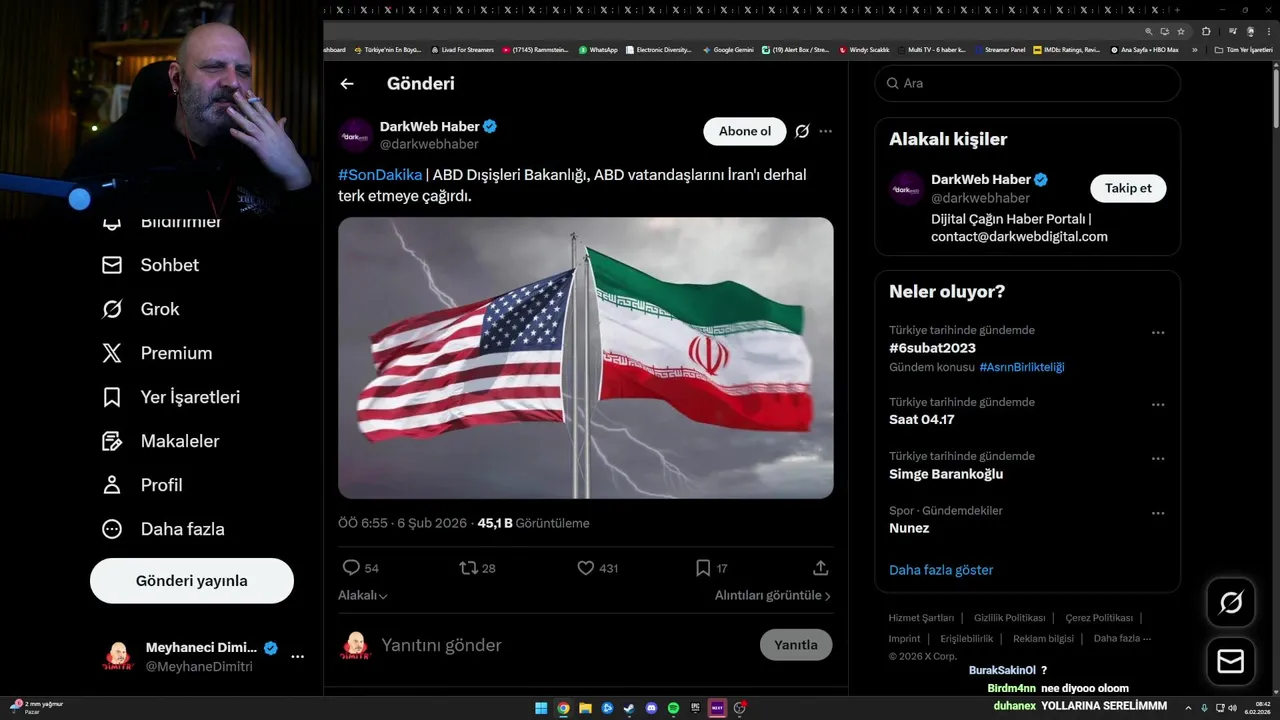Open Yer İşaretleri bookmarks in sidebar
The image size is (1280, 720).
171,397
